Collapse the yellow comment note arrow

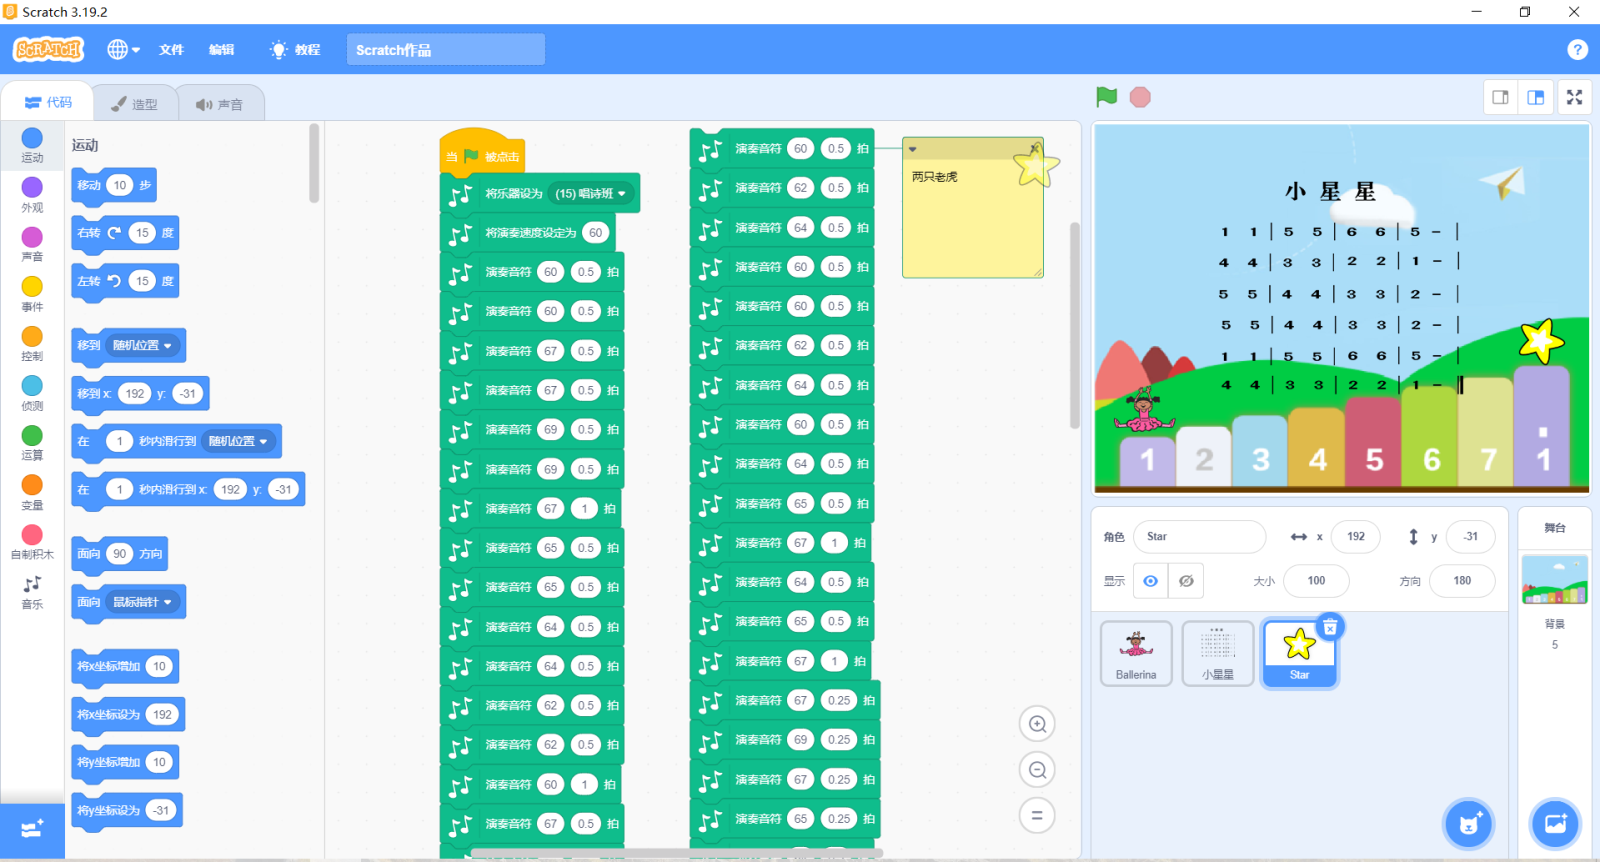[x=912, y=149]
